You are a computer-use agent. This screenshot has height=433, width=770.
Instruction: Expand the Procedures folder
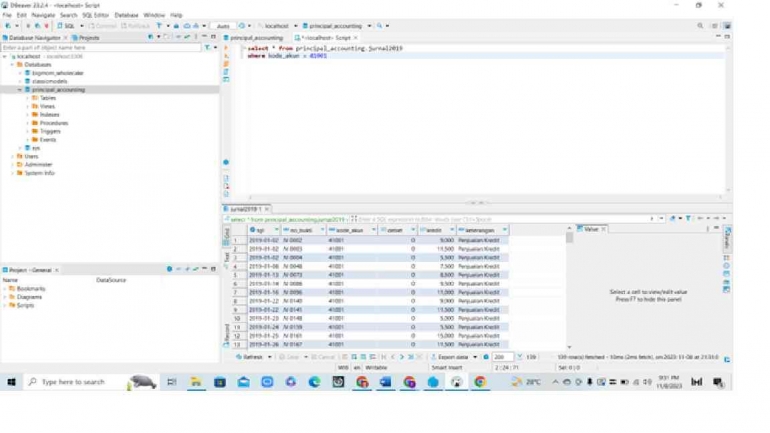[x=28, y=123]
